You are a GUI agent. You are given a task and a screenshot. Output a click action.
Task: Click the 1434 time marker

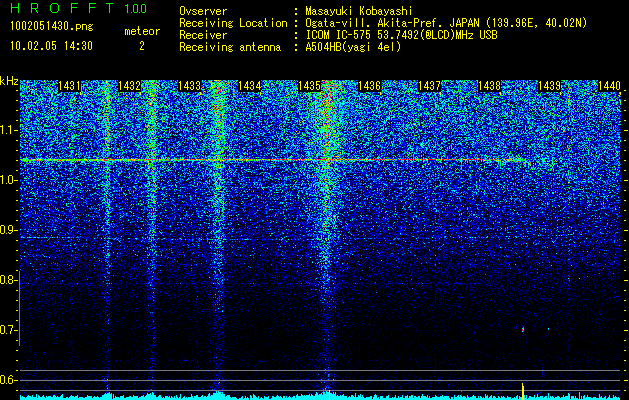[x=250, y=86]
